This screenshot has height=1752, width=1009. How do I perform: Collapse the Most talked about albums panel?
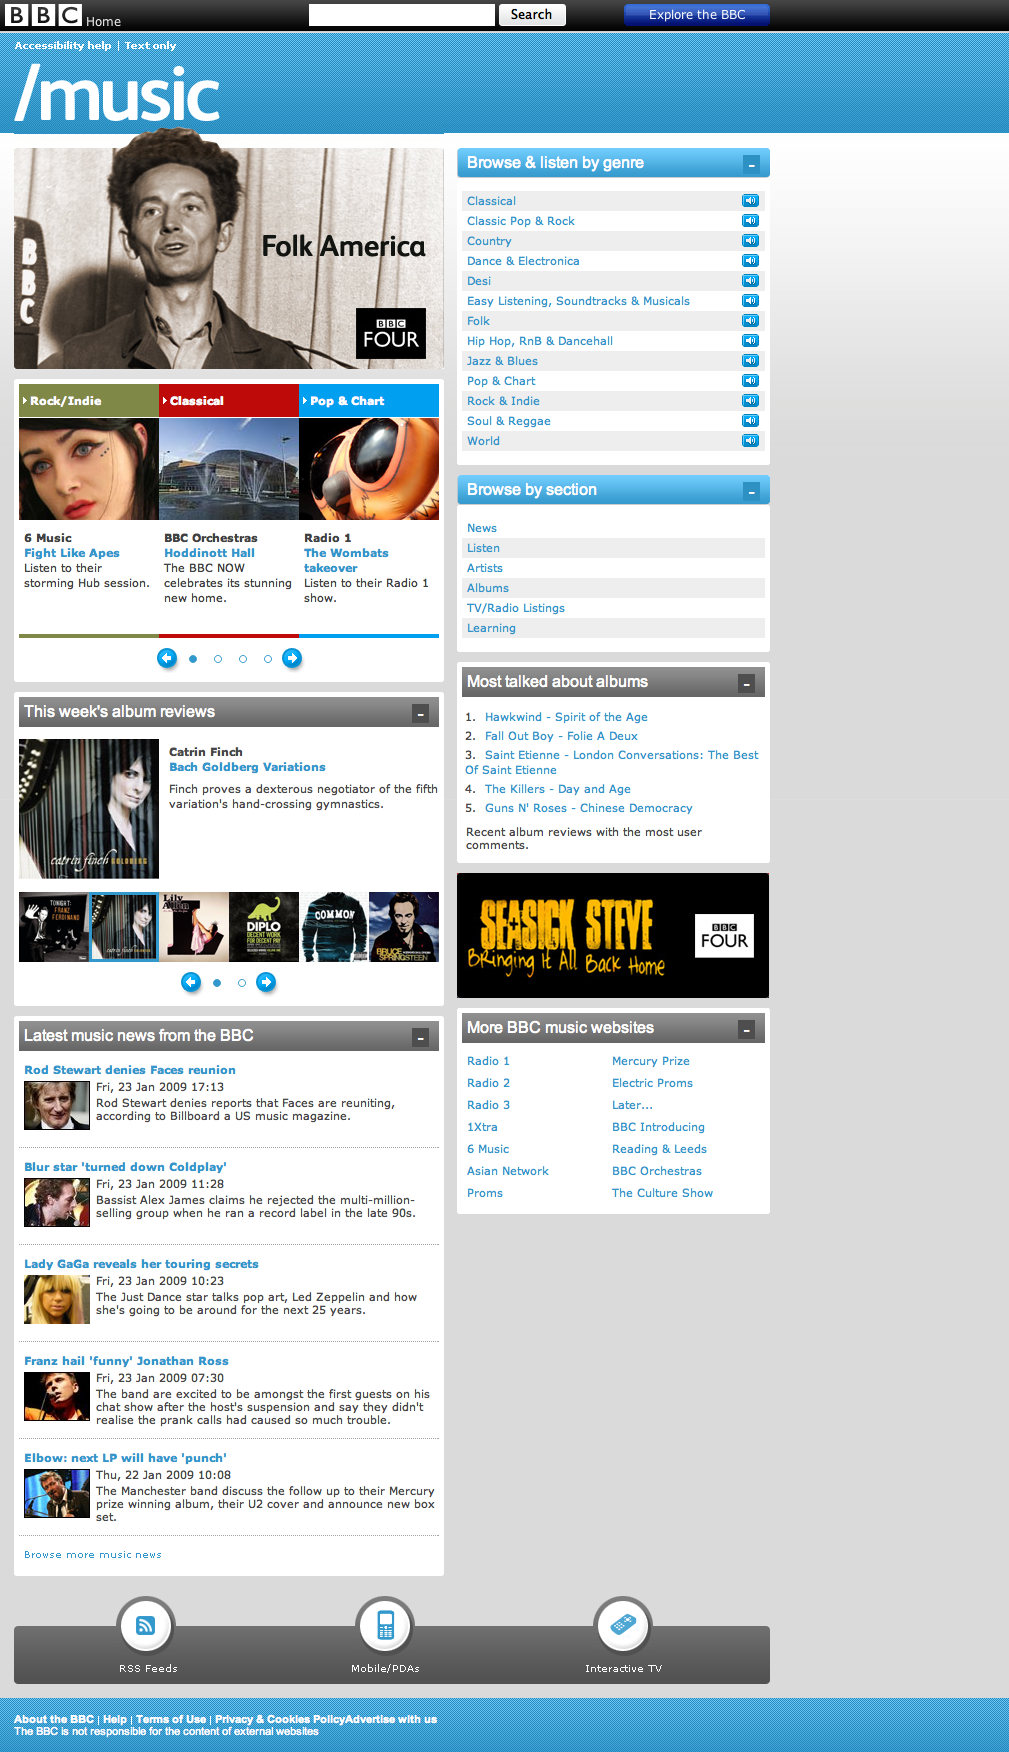click(746, 683)
